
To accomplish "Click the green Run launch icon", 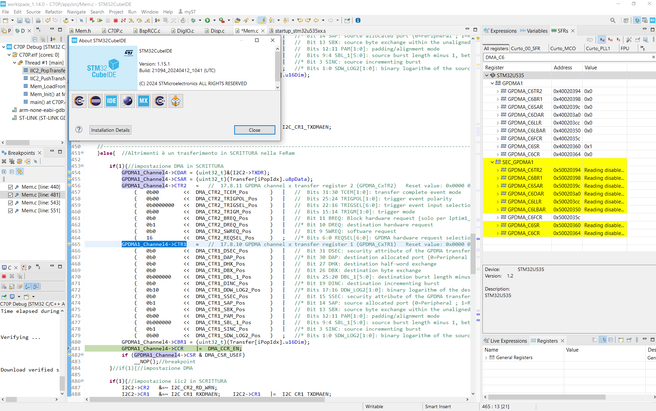I will click(207, 20).
